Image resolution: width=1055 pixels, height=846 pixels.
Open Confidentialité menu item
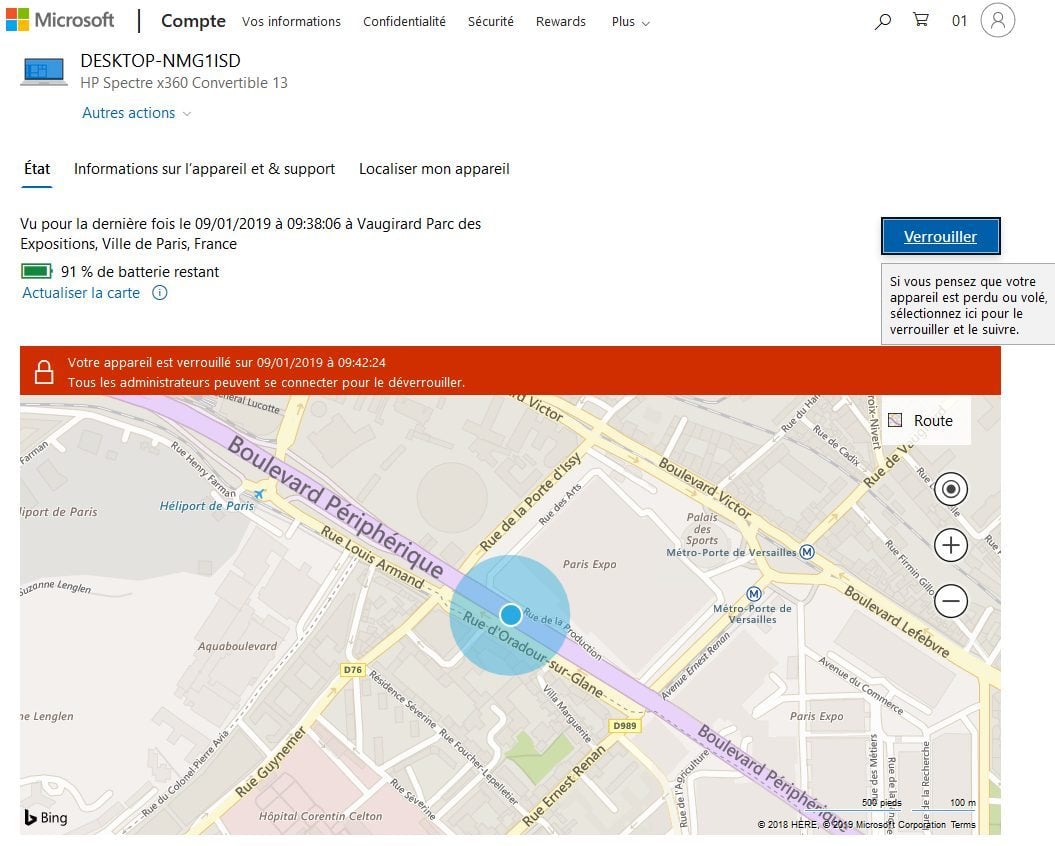(x=404, y=22)
